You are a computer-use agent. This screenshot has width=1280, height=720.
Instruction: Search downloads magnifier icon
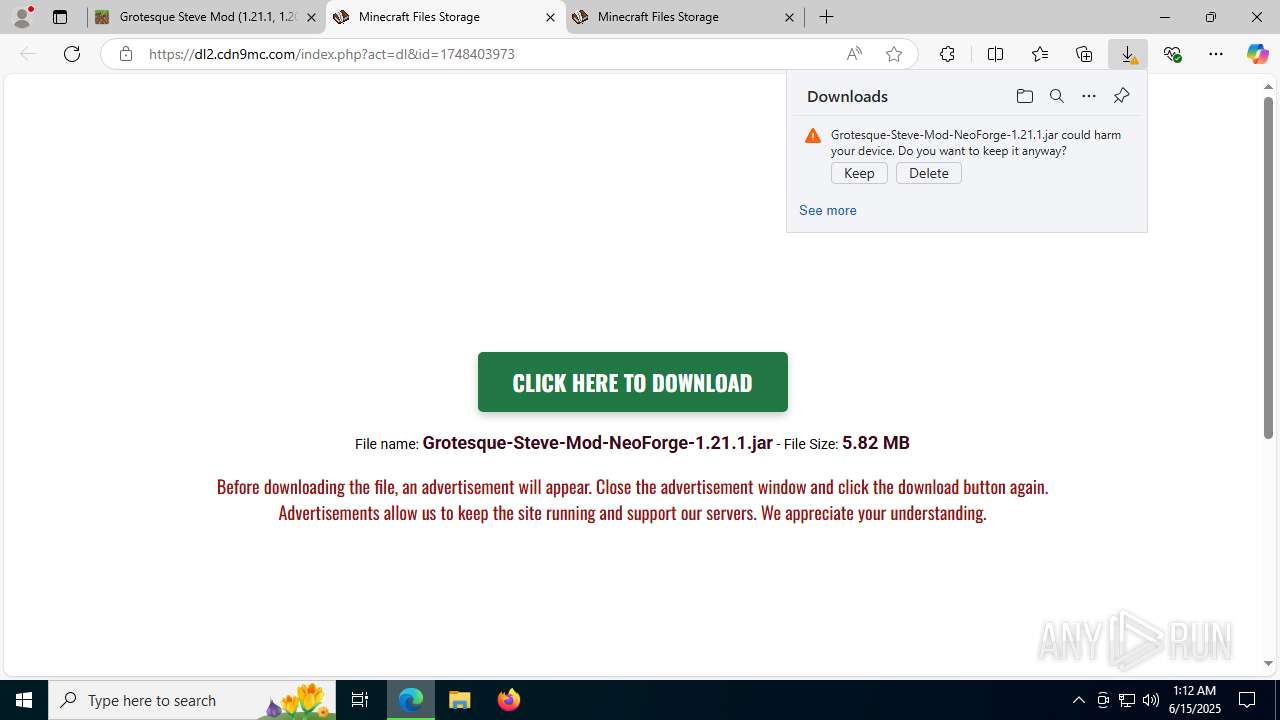coord(1056,96)
